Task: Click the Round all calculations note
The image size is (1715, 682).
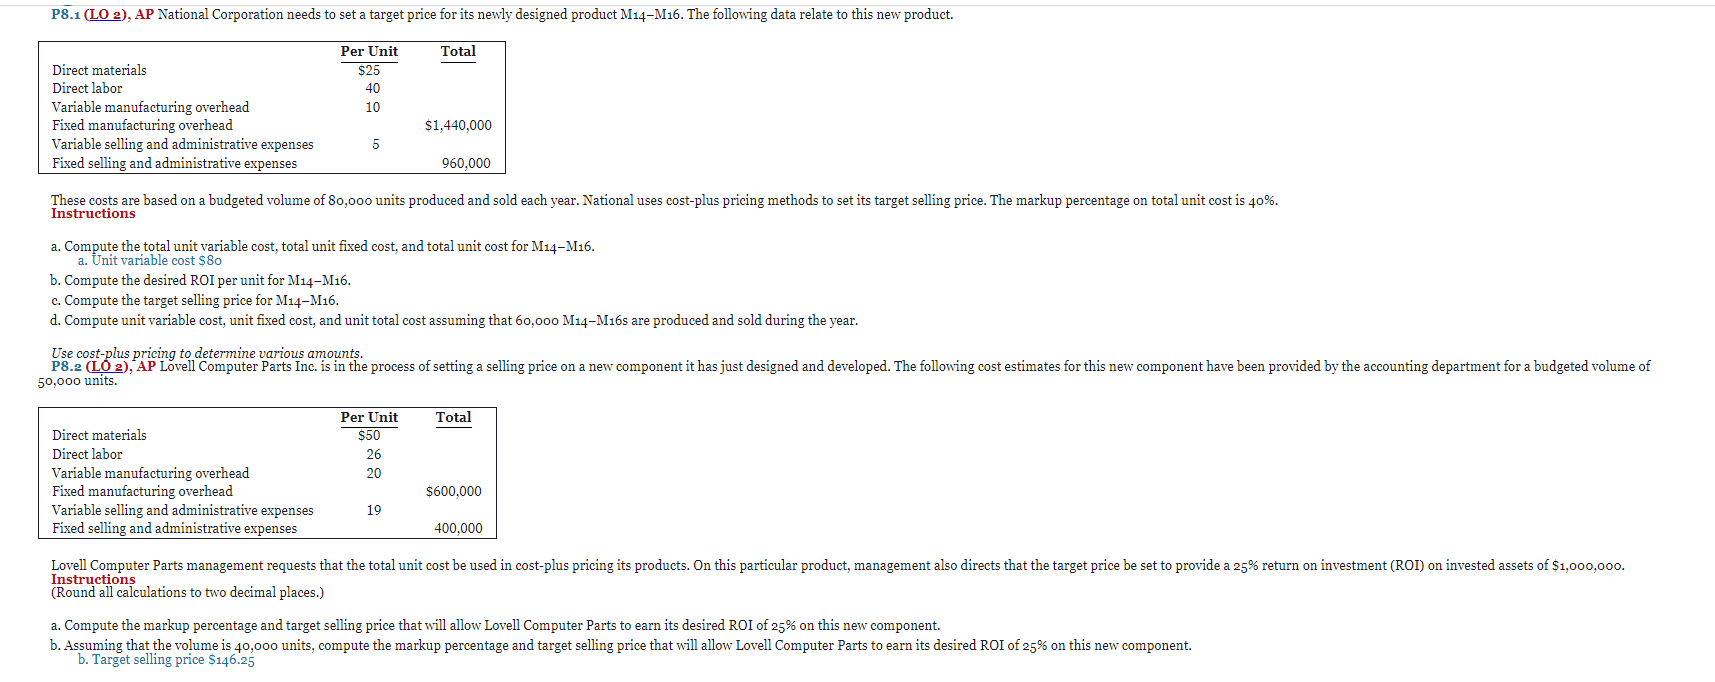Action: tap(187, 593)
